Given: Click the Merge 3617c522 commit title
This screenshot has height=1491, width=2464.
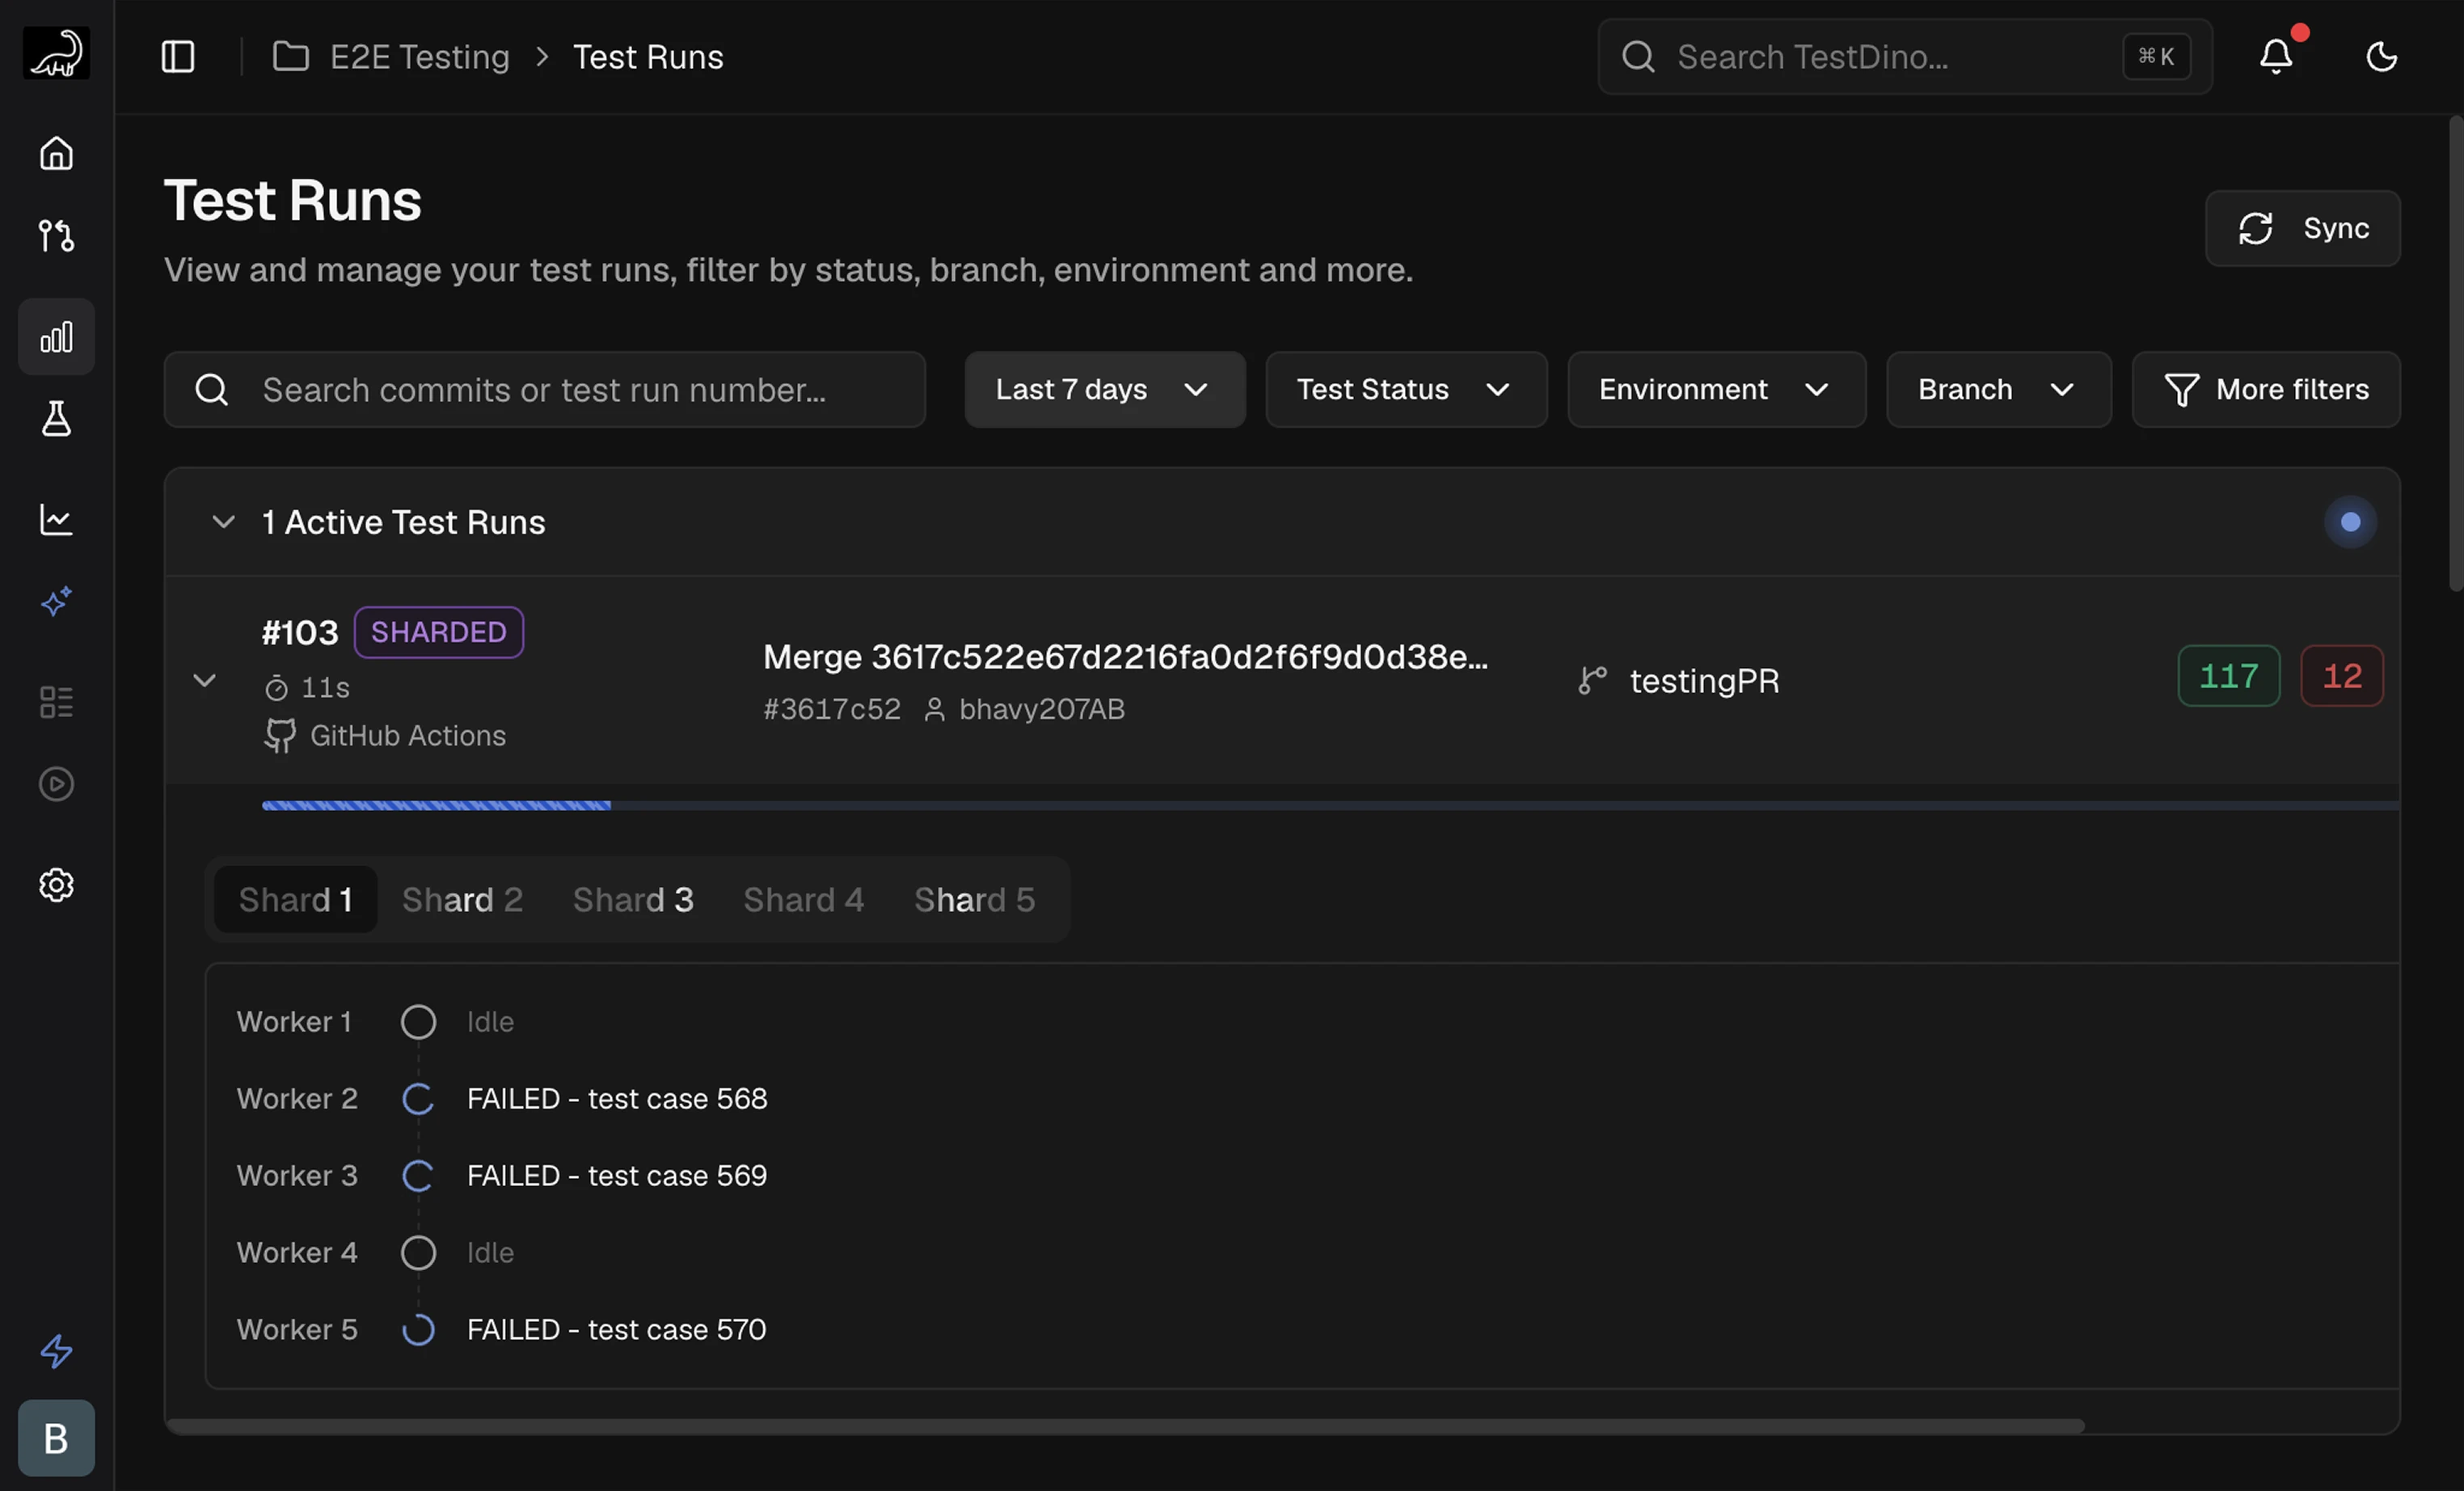Looking at the screenshot, I should (x=1126, y=657).
